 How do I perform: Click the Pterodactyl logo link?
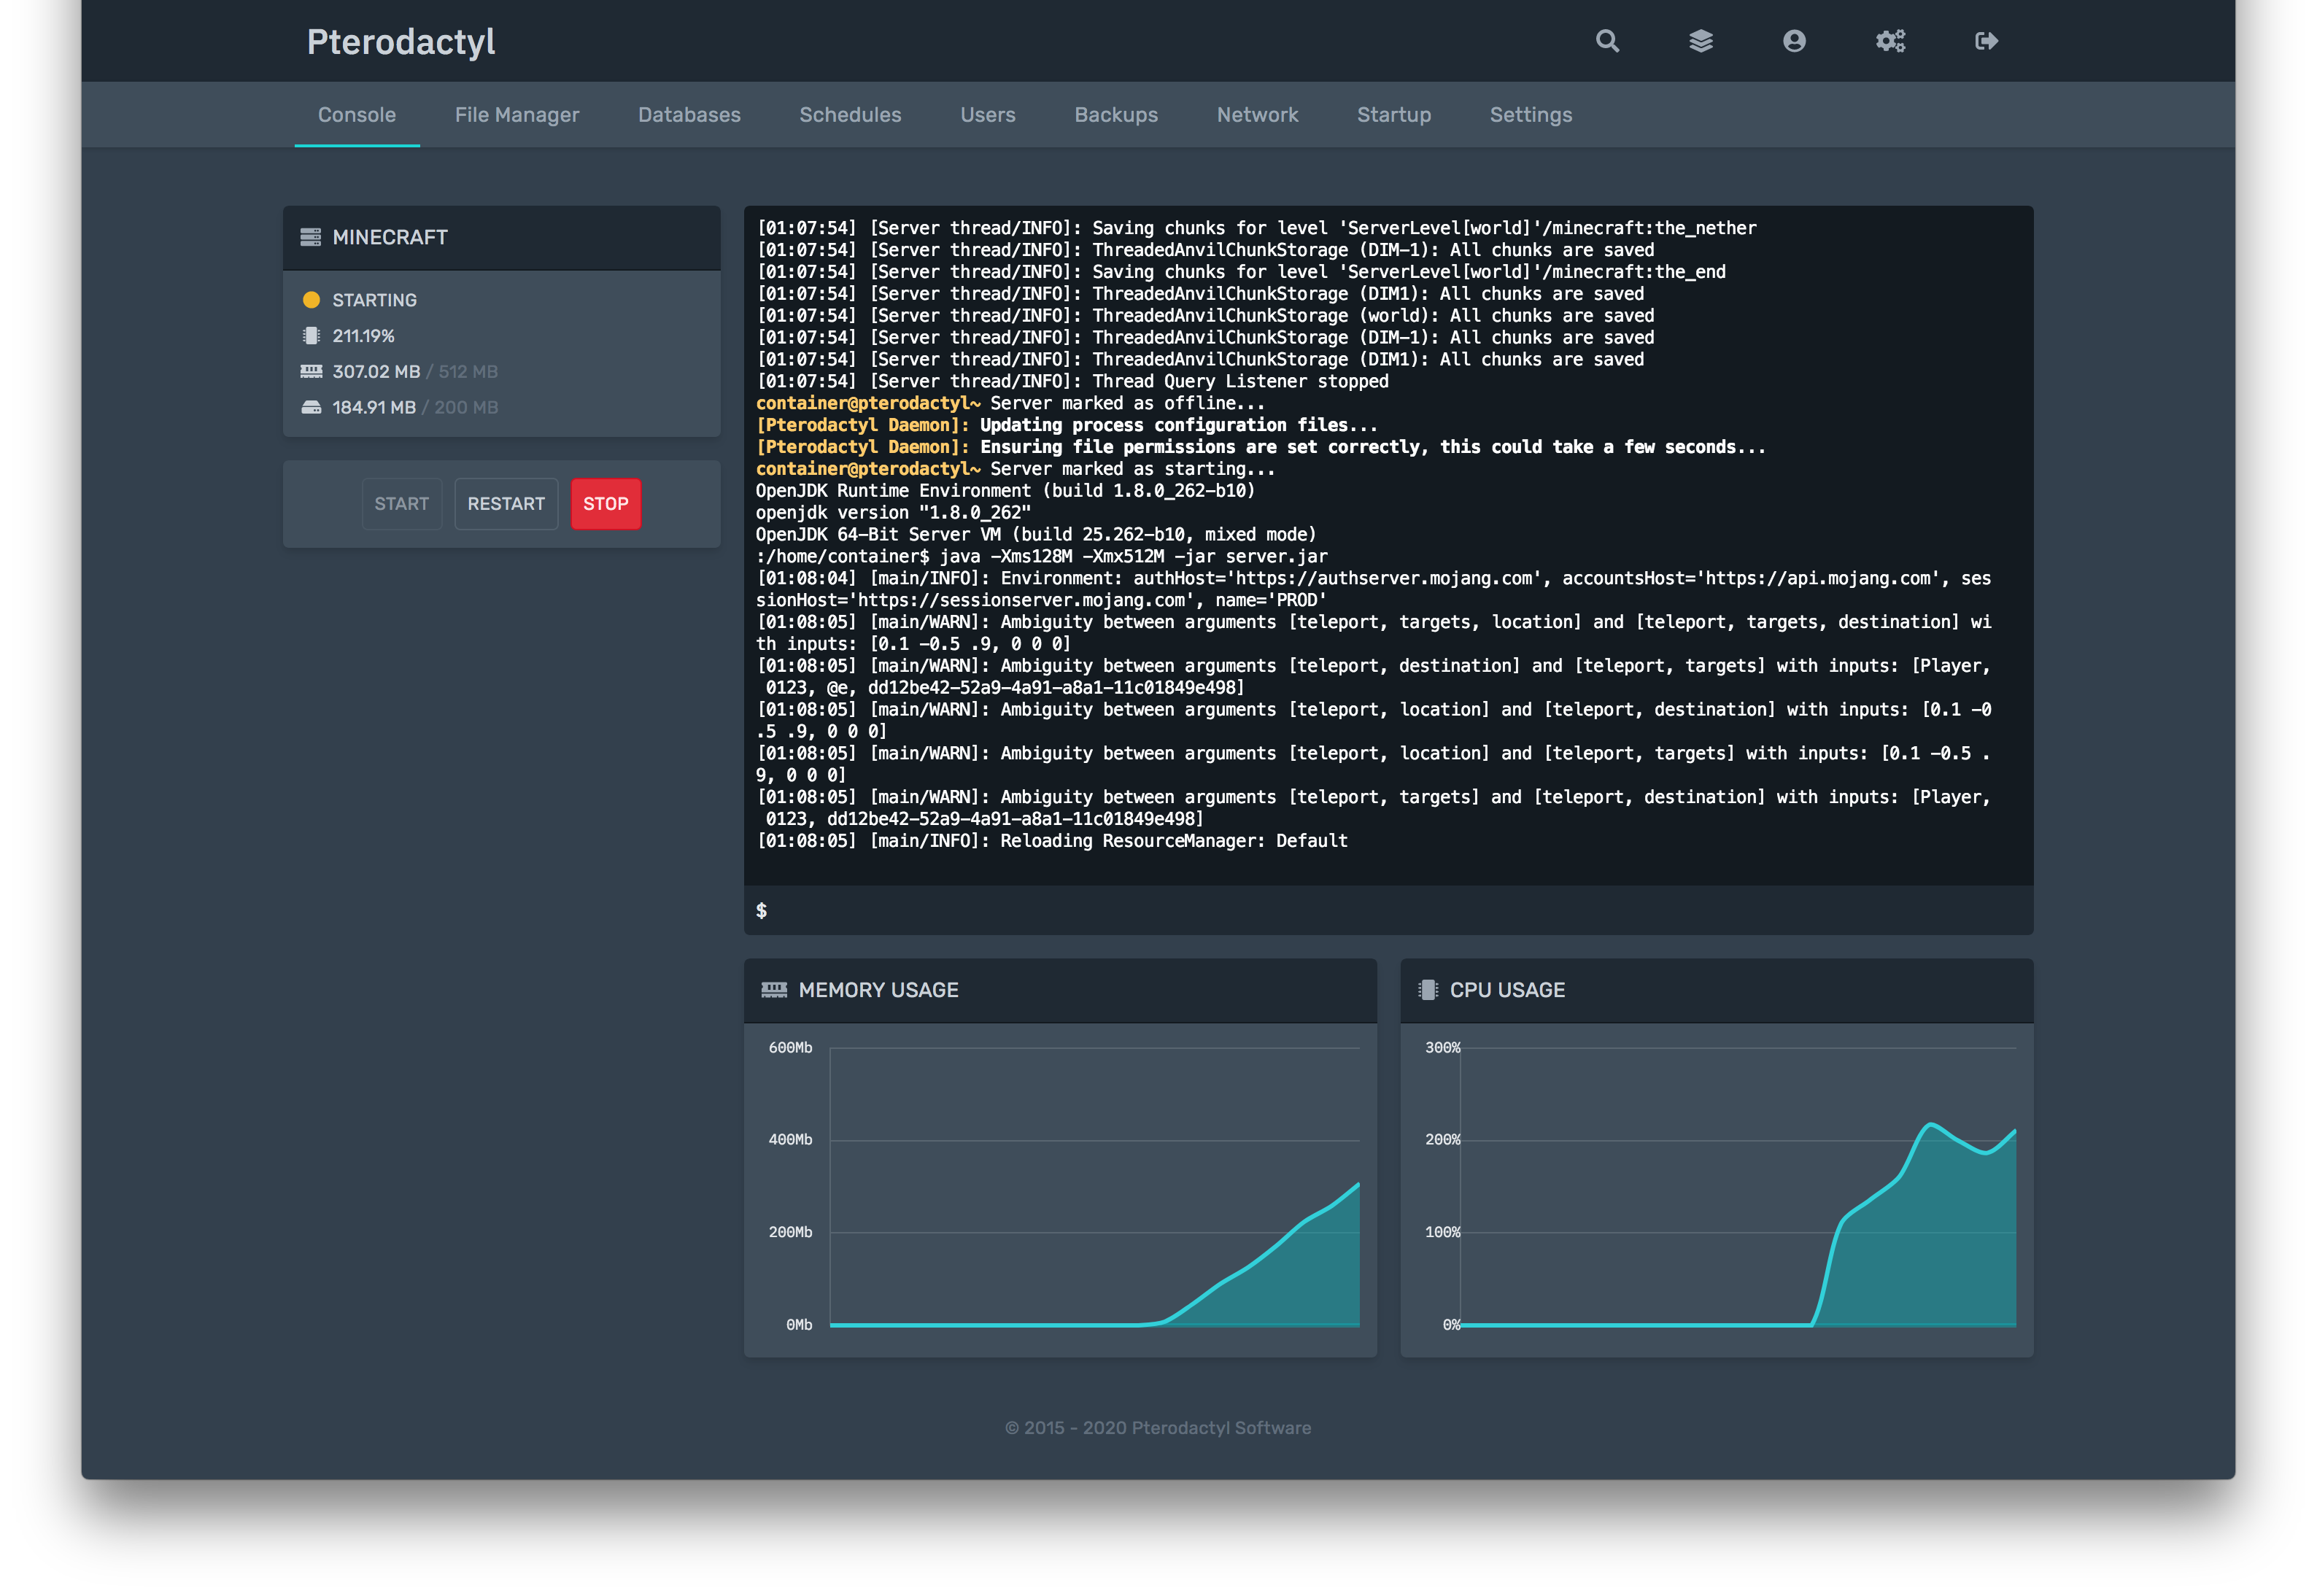pyautogui.click(x=401, y=42)
